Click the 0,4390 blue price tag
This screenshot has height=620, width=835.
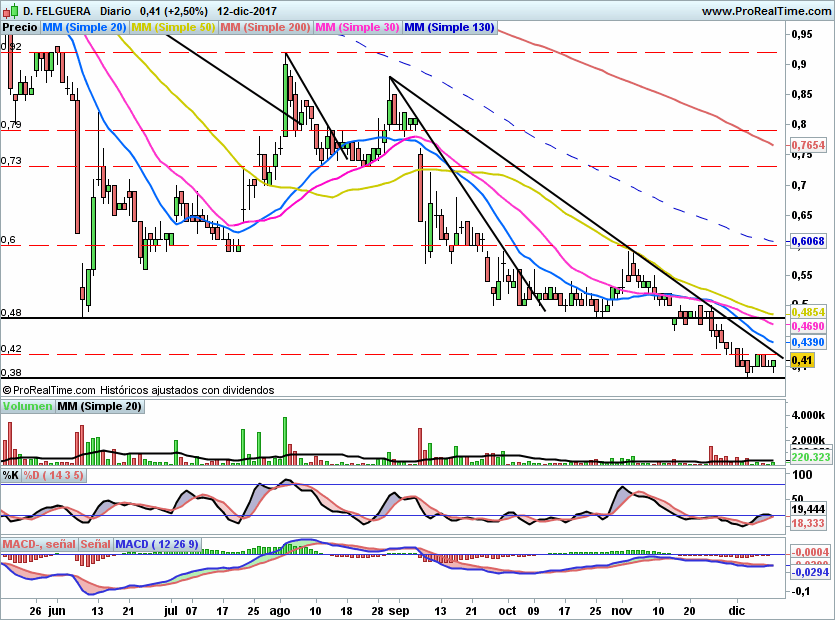(808, 342)
